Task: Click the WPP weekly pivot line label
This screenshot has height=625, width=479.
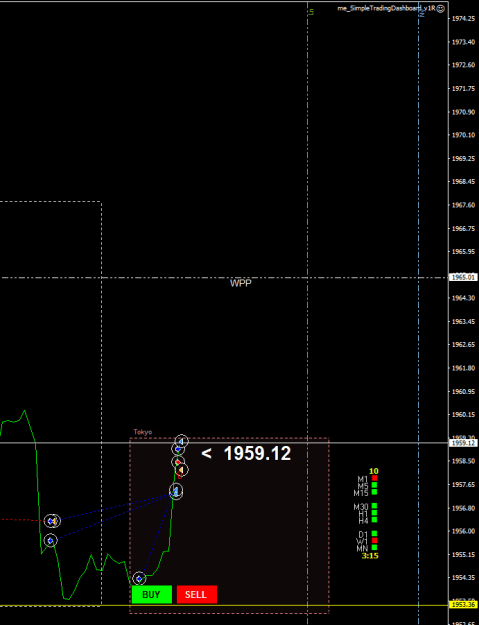Action: tap(241, 283)
